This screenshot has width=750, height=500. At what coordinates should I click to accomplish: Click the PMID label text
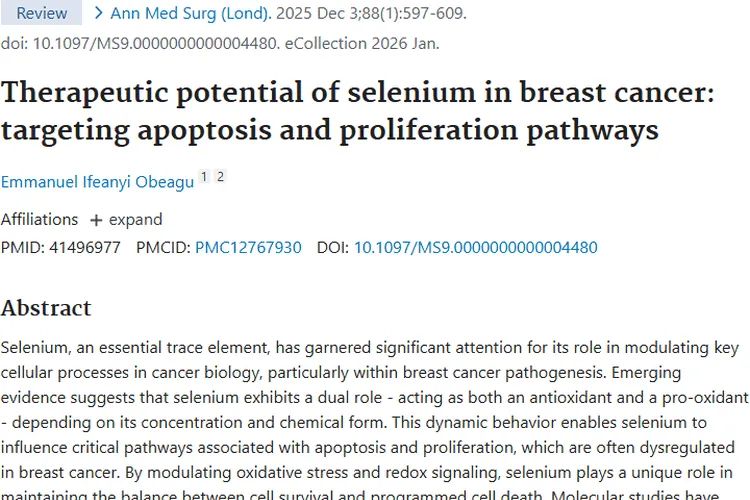22,247
